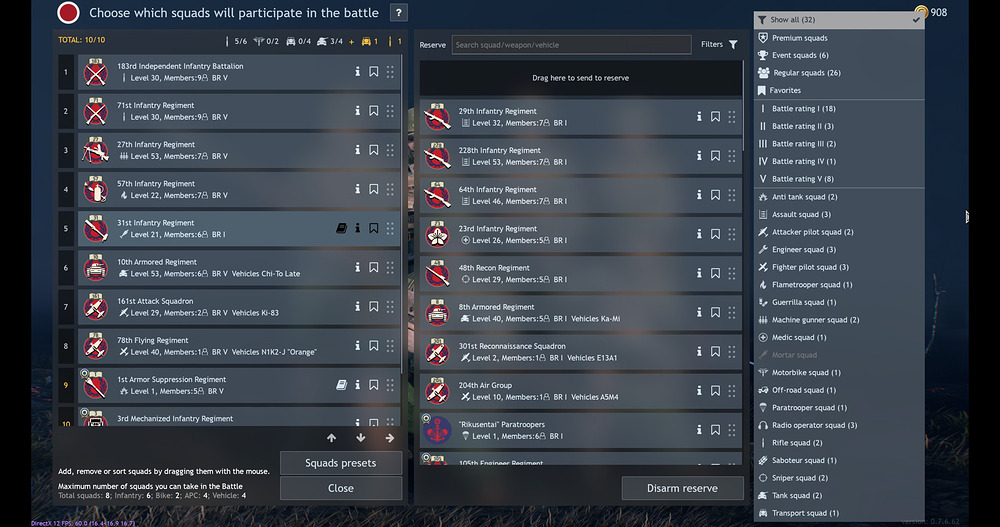Bookmark 301st Reconnaissance Squadron

point(716,352)
